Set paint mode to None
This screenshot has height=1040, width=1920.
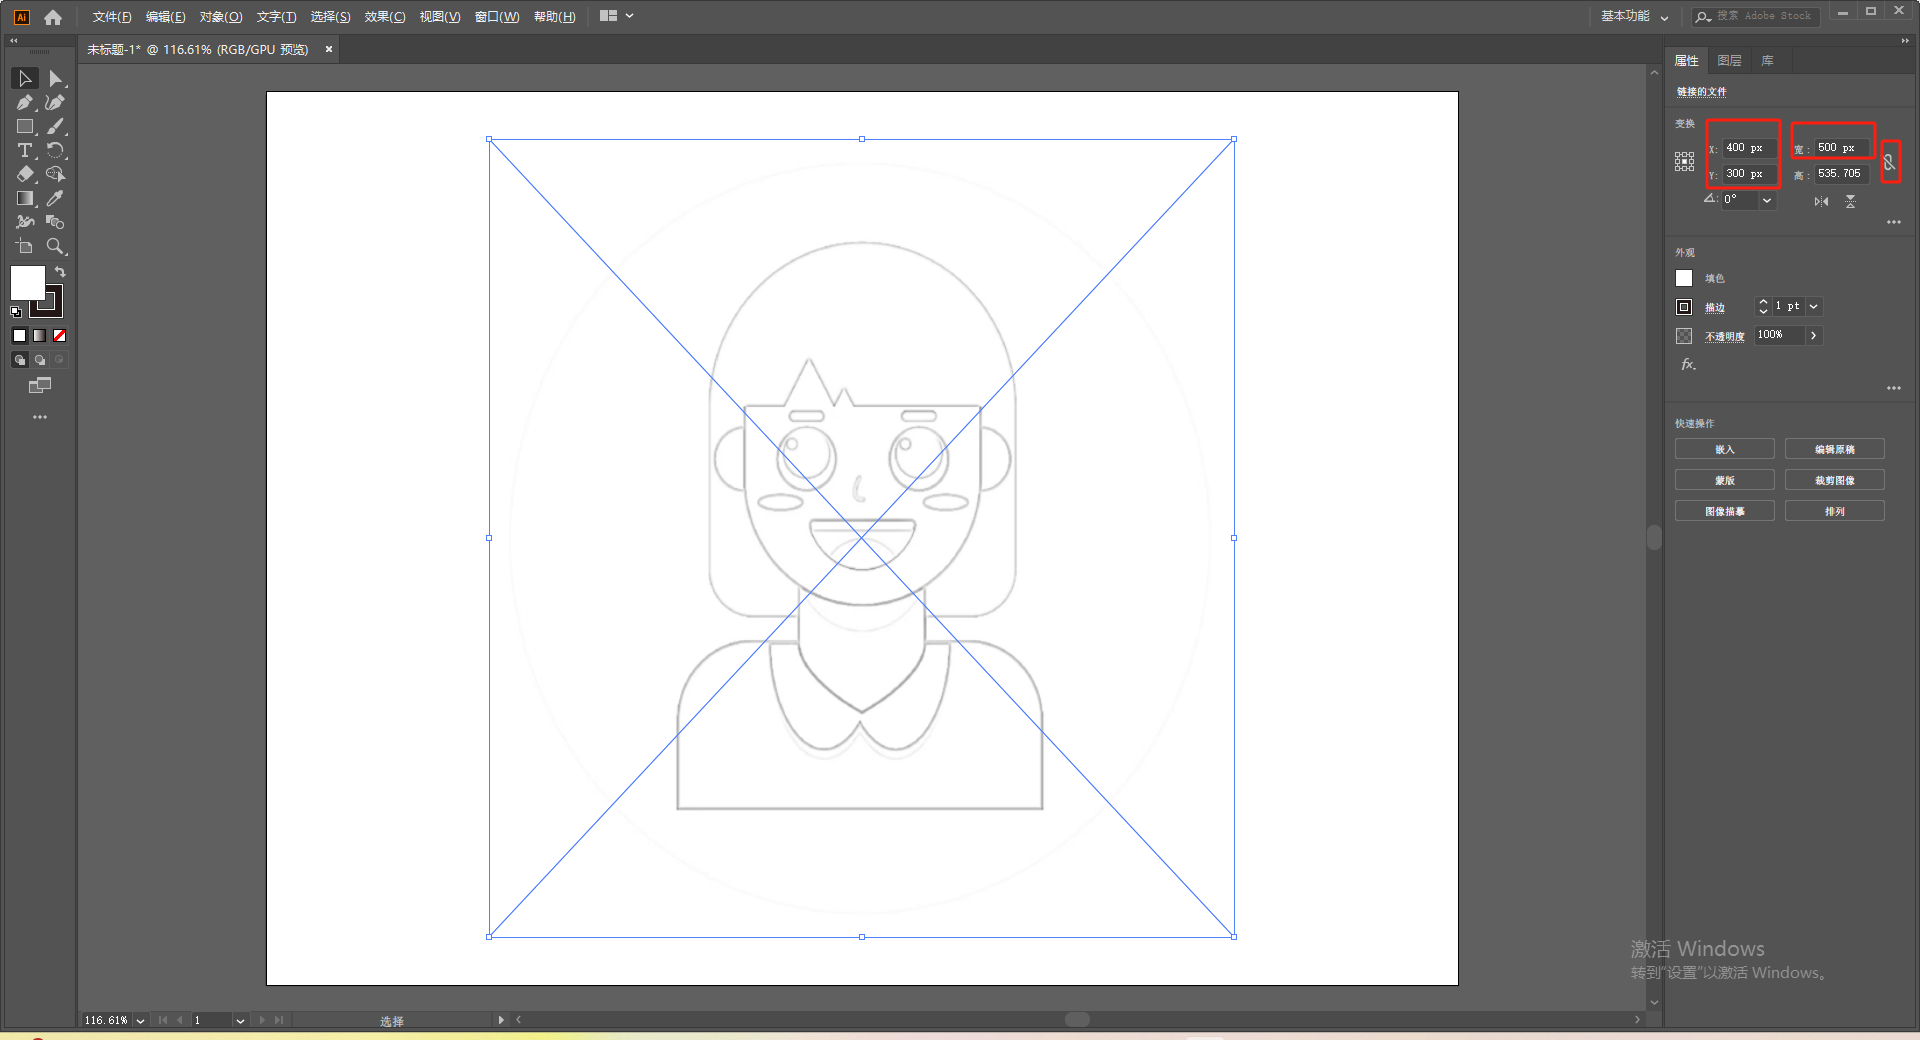(x=59, y=336)
